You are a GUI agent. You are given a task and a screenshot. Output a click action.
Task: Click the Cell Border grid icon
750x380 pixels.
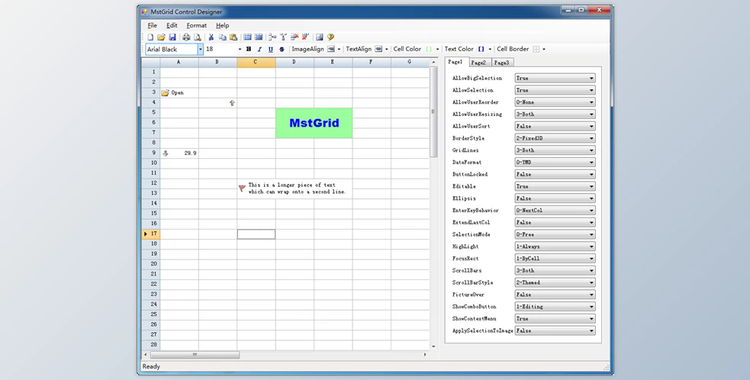[x=536, y=49]
